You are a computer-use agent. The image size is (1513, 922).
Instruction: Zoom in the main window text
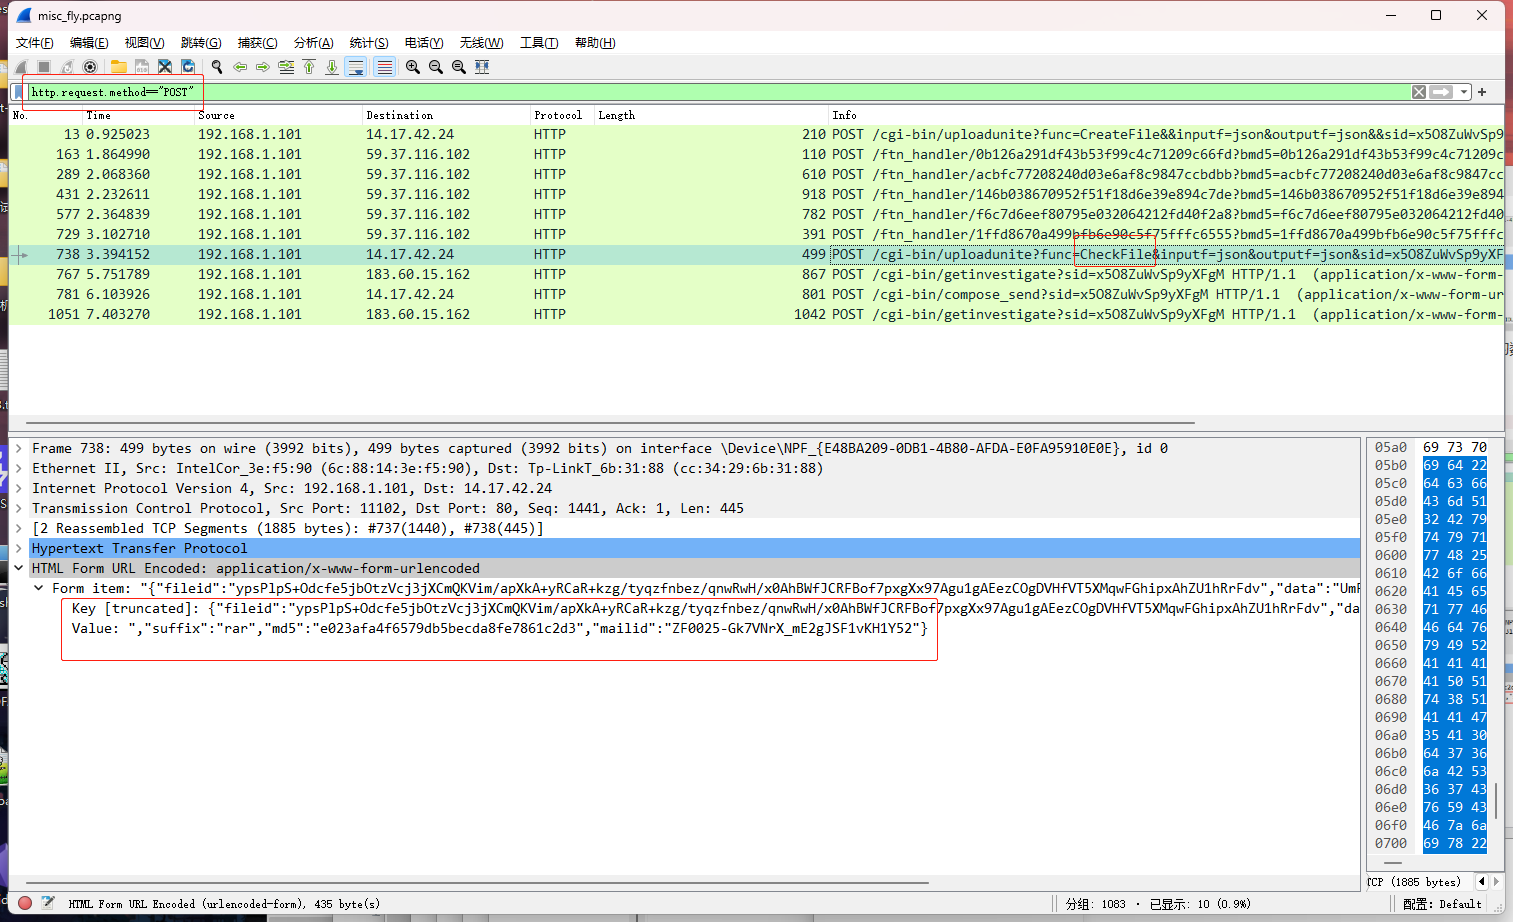tap(413, 67)
